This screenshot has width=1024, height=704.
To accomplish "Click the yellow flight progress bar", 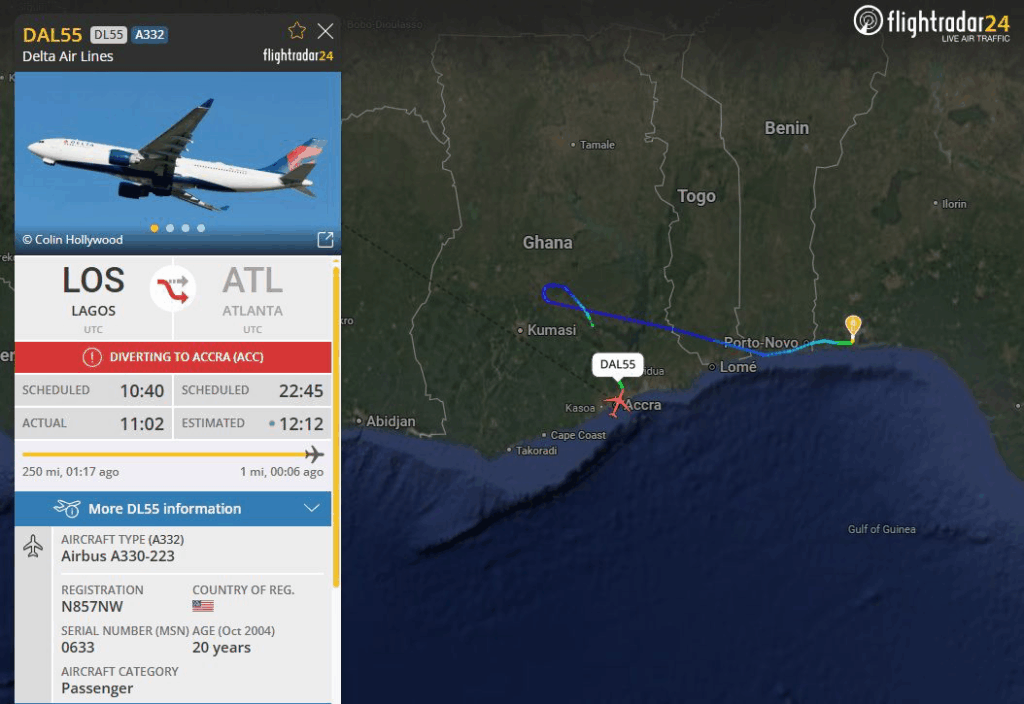I will 168,454.
